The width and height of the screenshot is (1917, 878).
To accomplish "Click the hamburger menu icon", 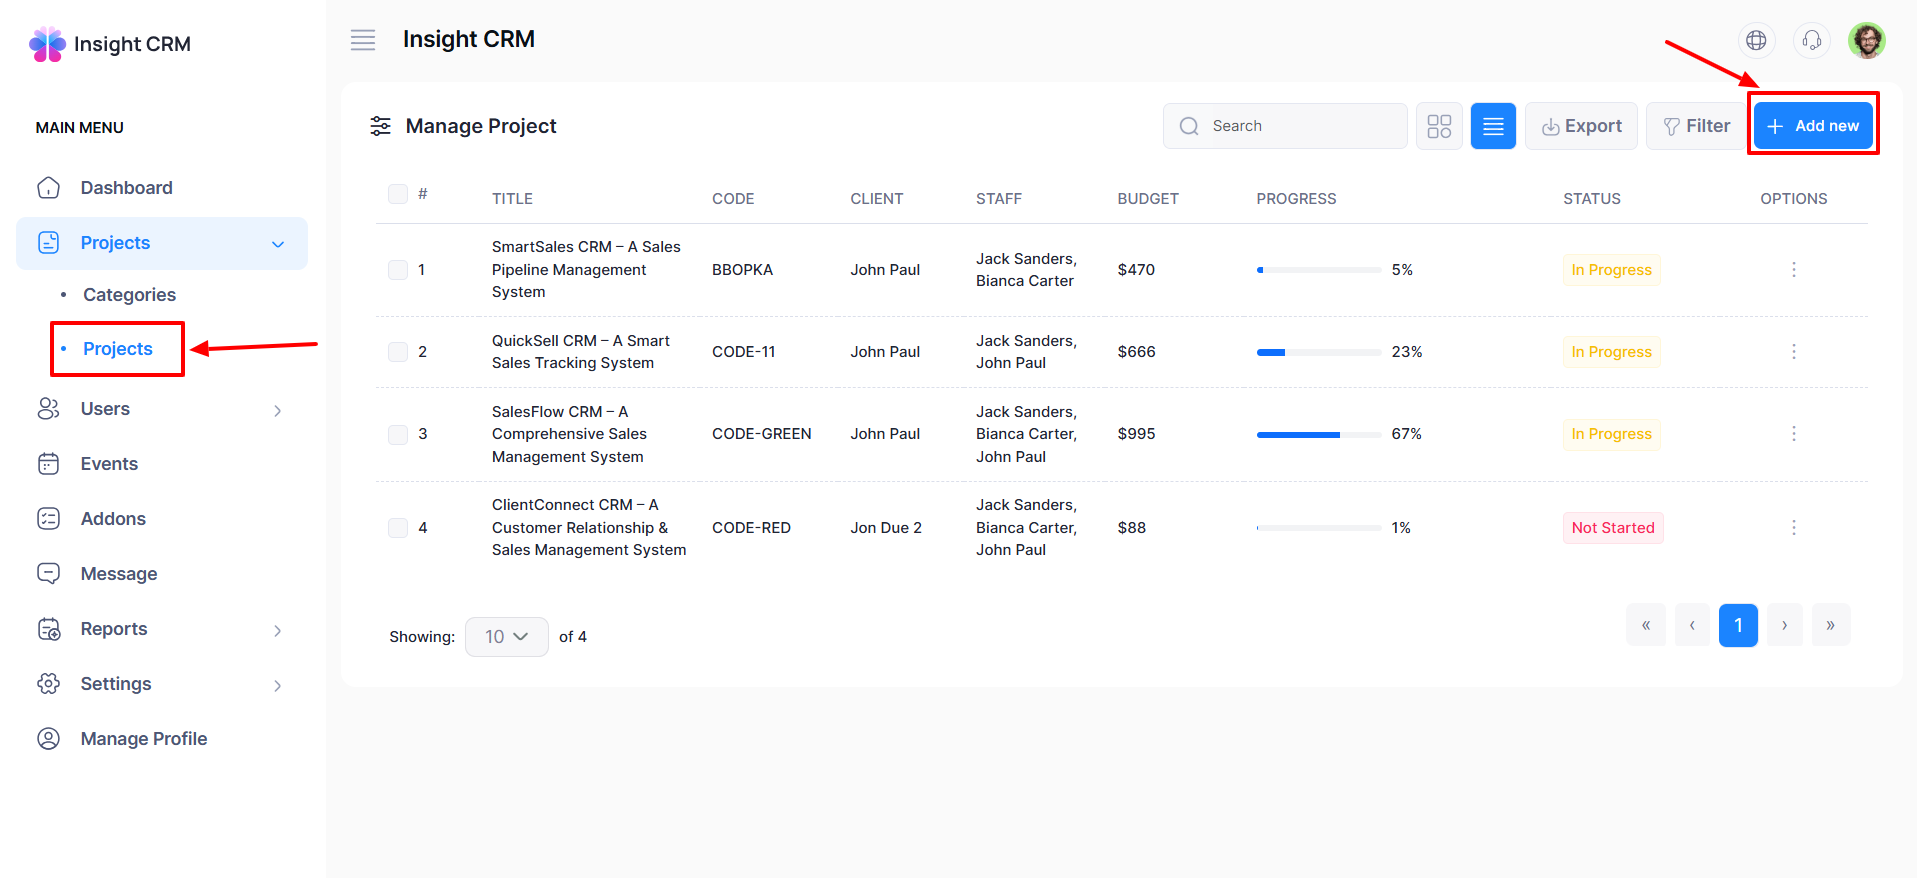I will coord(363,40).
